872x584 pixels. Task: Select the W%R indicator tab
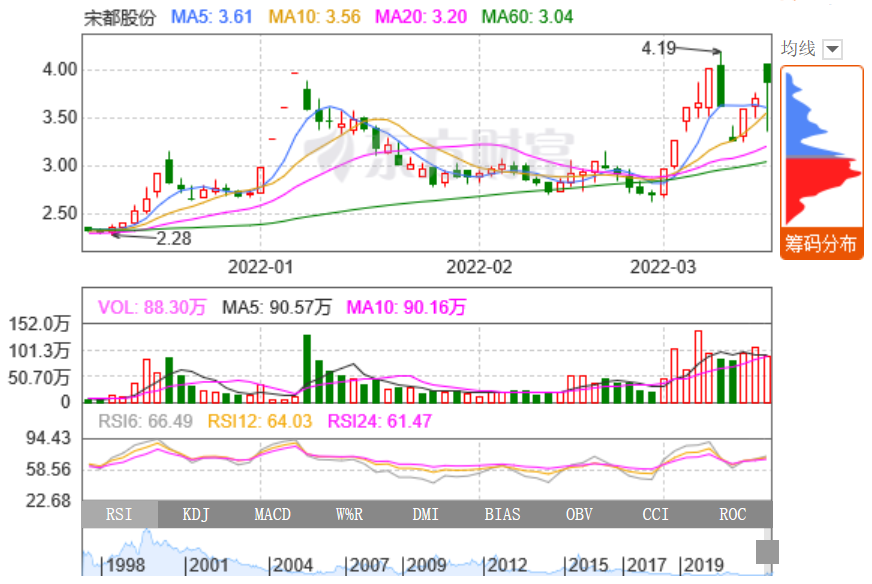pos(349,514)
